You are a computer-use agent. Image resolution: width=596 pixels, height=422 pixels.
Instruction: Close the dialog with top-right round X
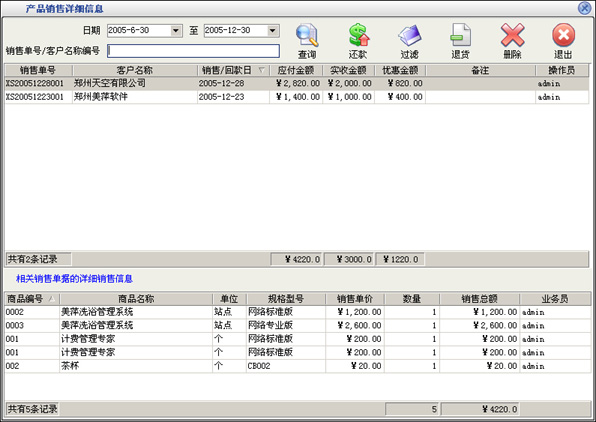coord(585,8)
